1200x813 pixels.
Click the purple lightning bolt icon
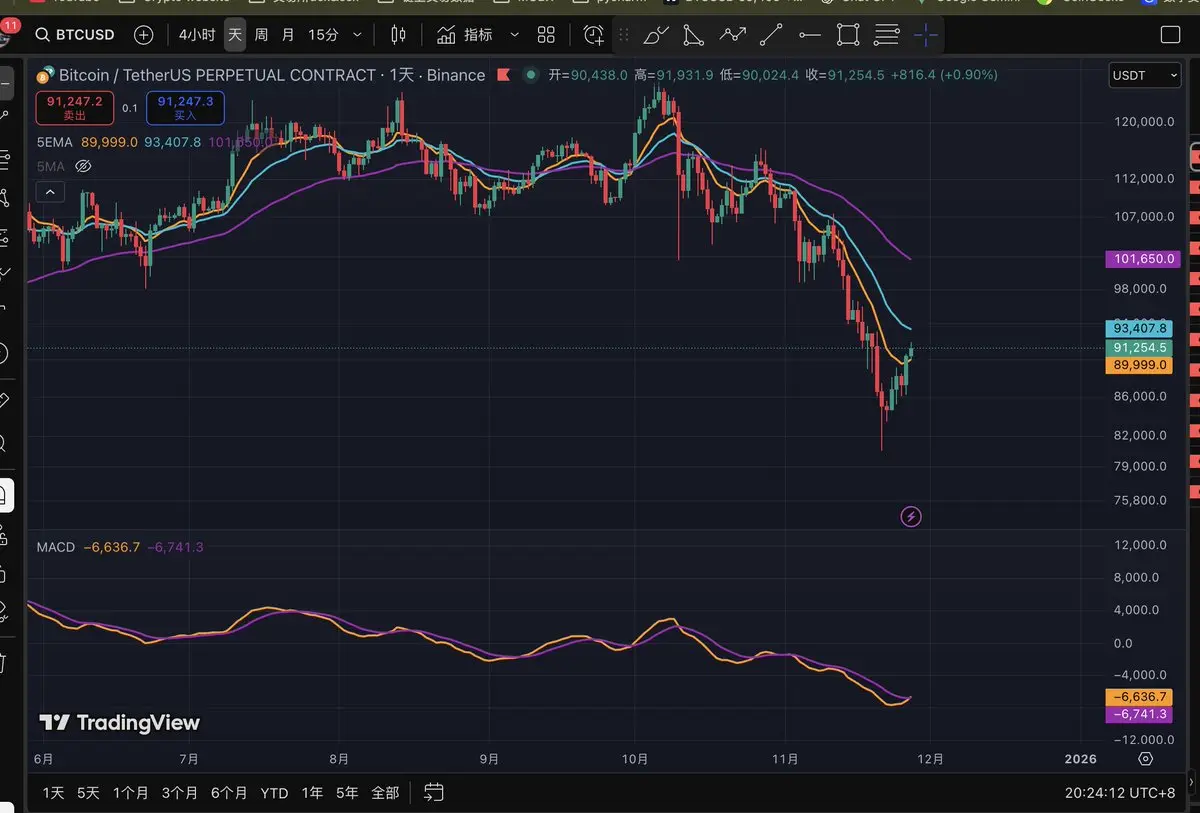[911, 517]
